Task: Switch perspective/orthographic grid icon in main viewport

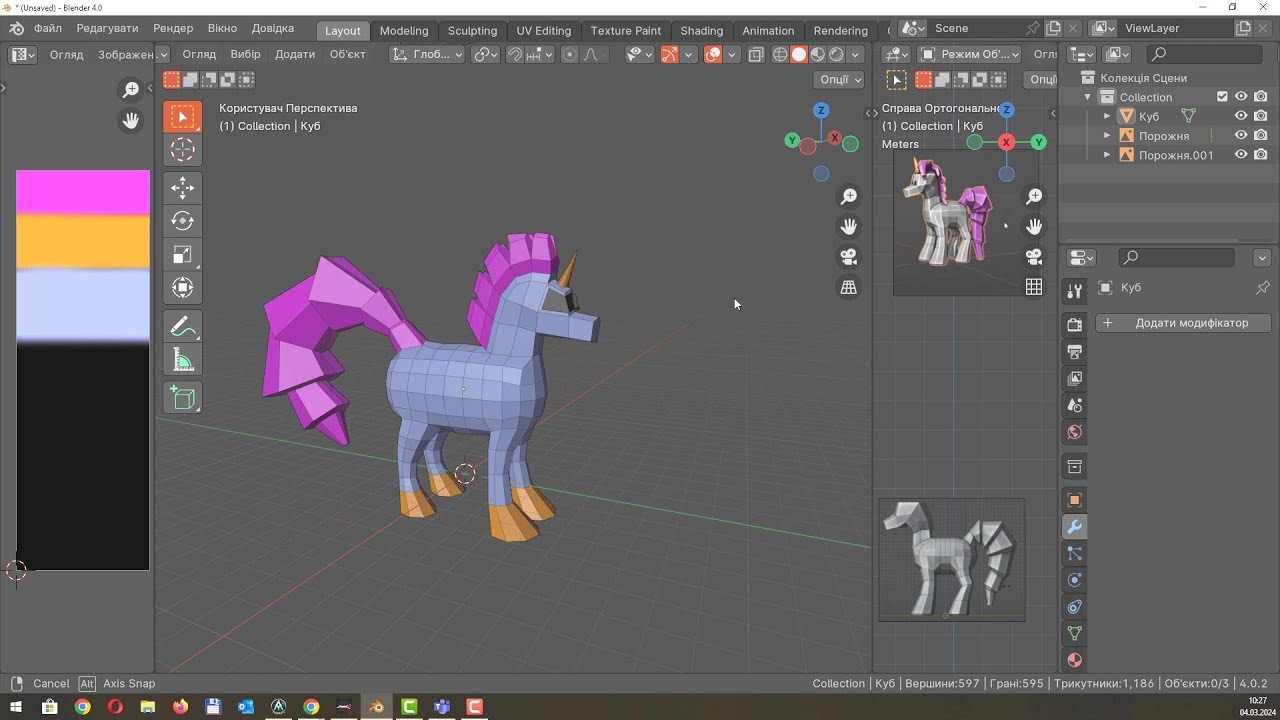Action: [x=849, y=288]
